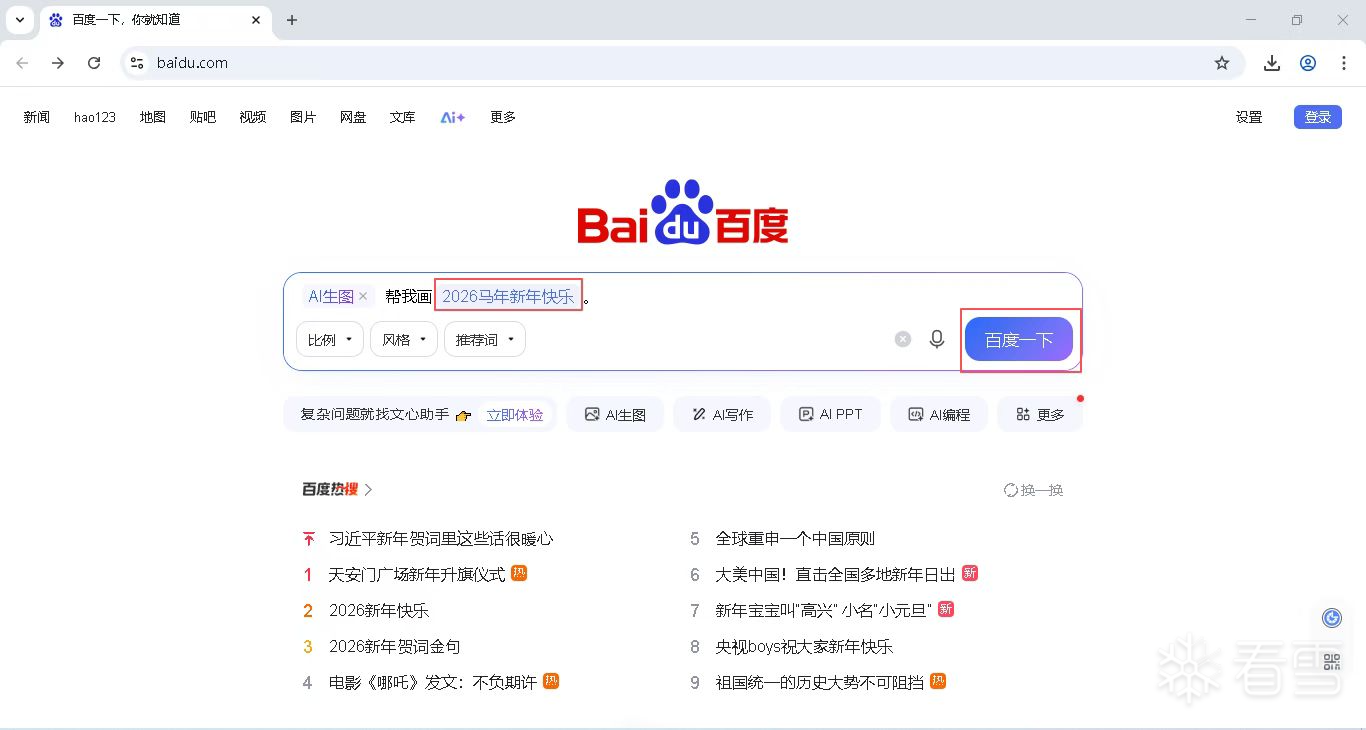1366x730 pixels.
Task: Open hot search 大美中国！直击全国多地新年日出
Action: tap(835, 575)
